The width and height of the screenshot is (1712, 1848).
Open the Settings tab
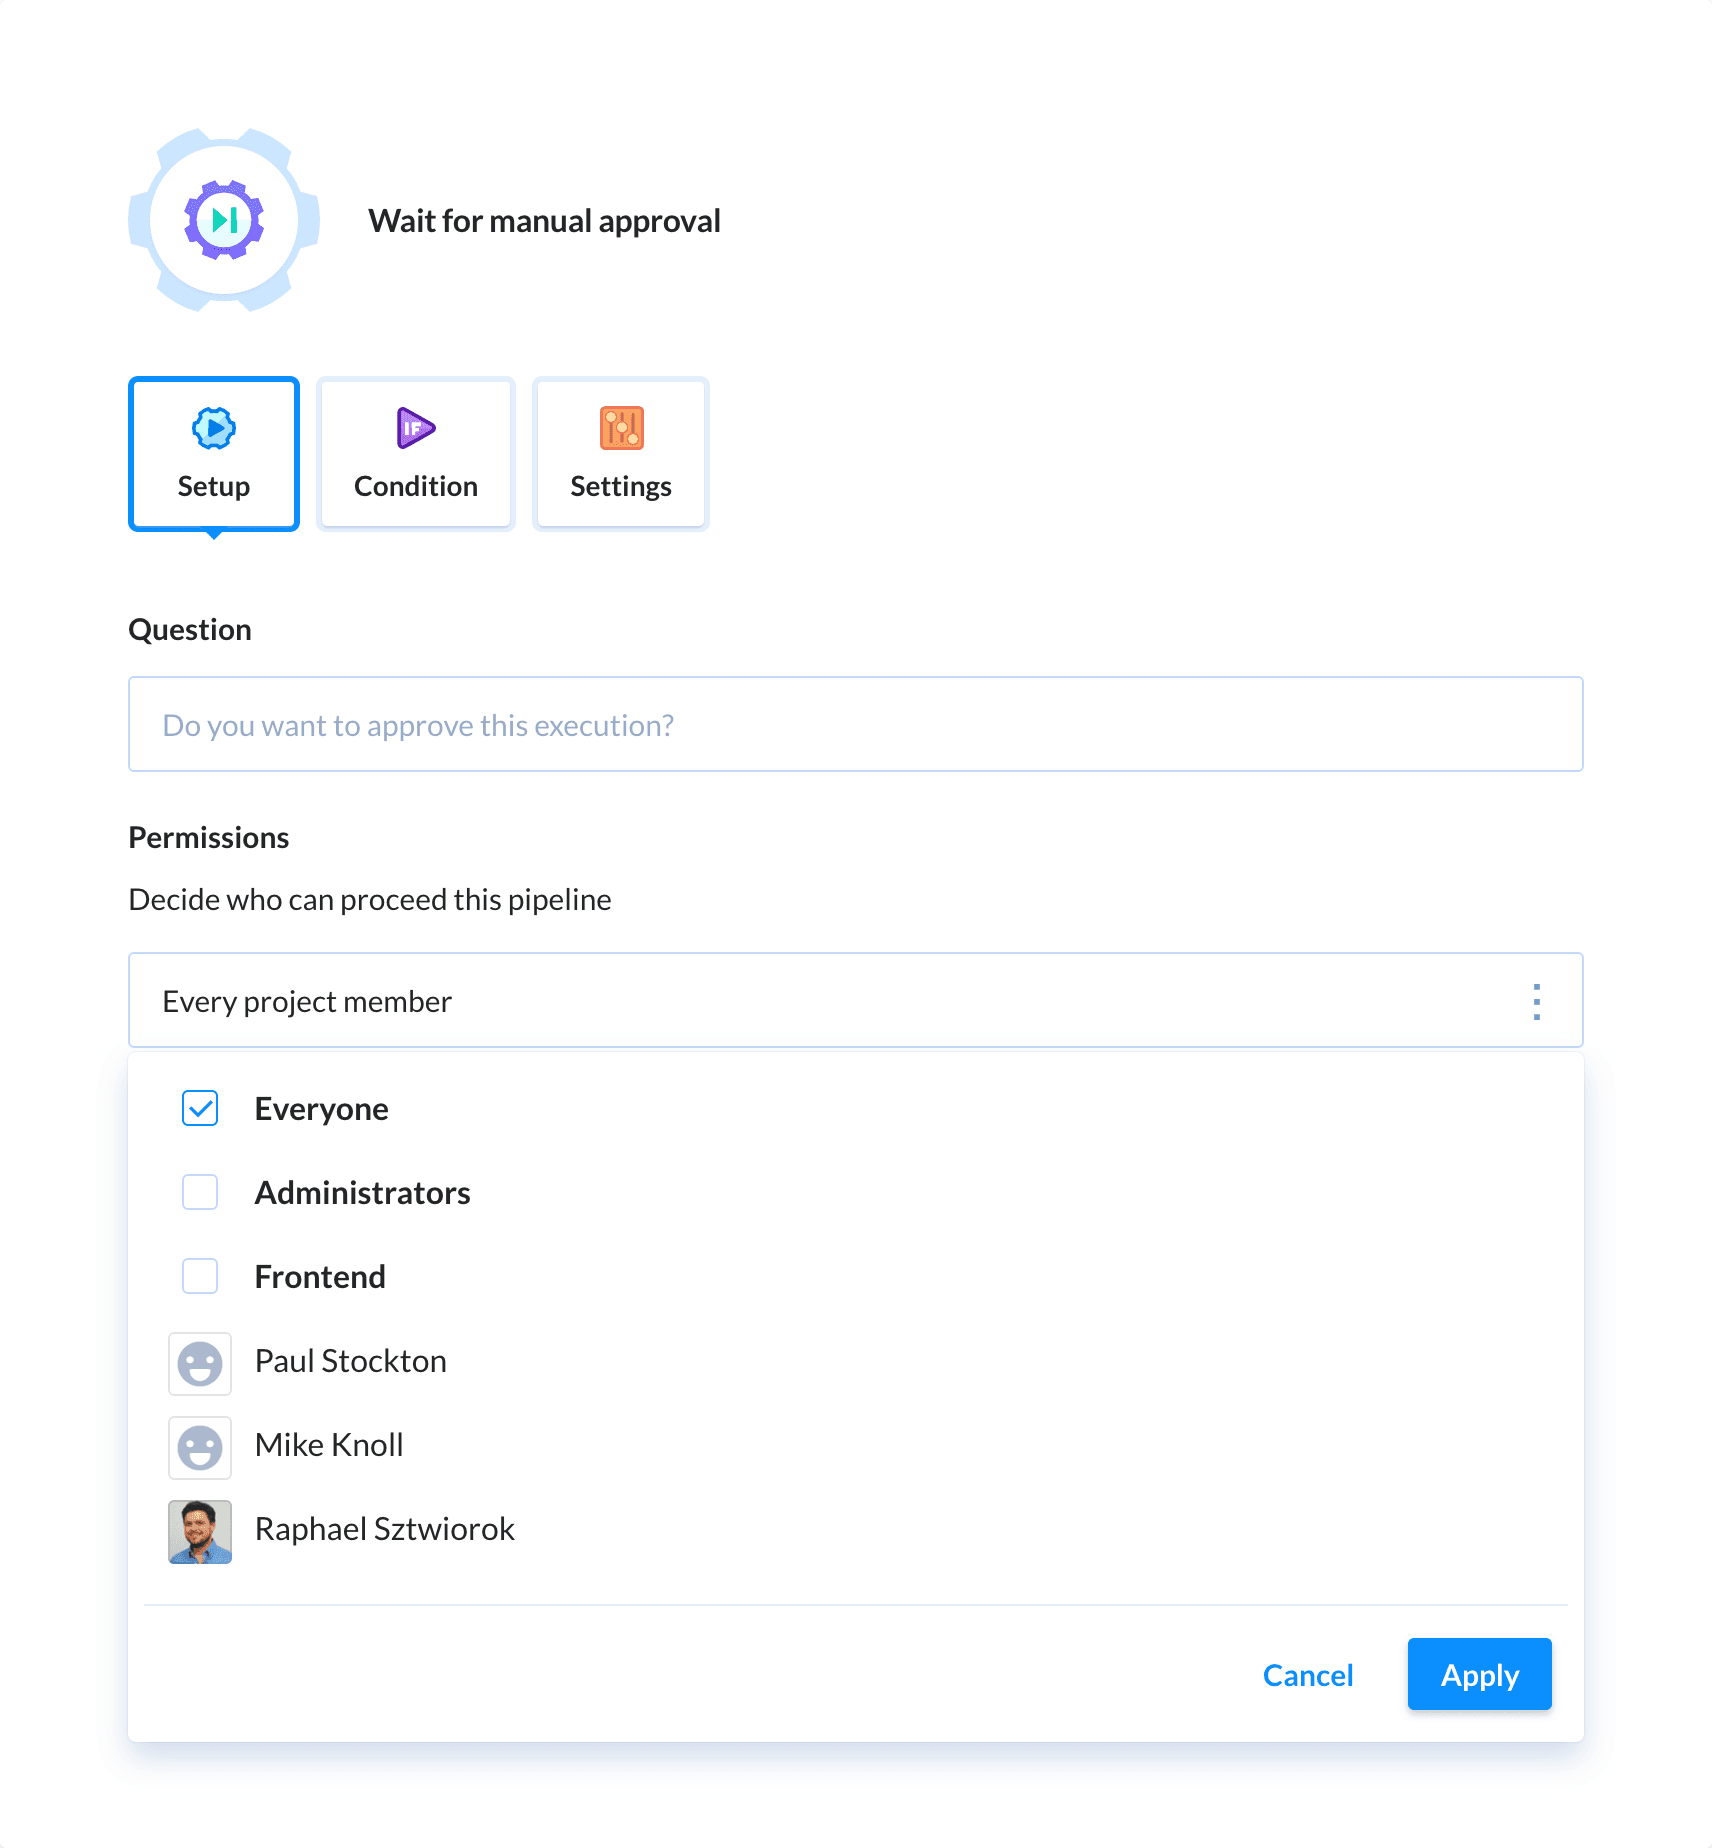pyautogui.click(x=620, y=453)
